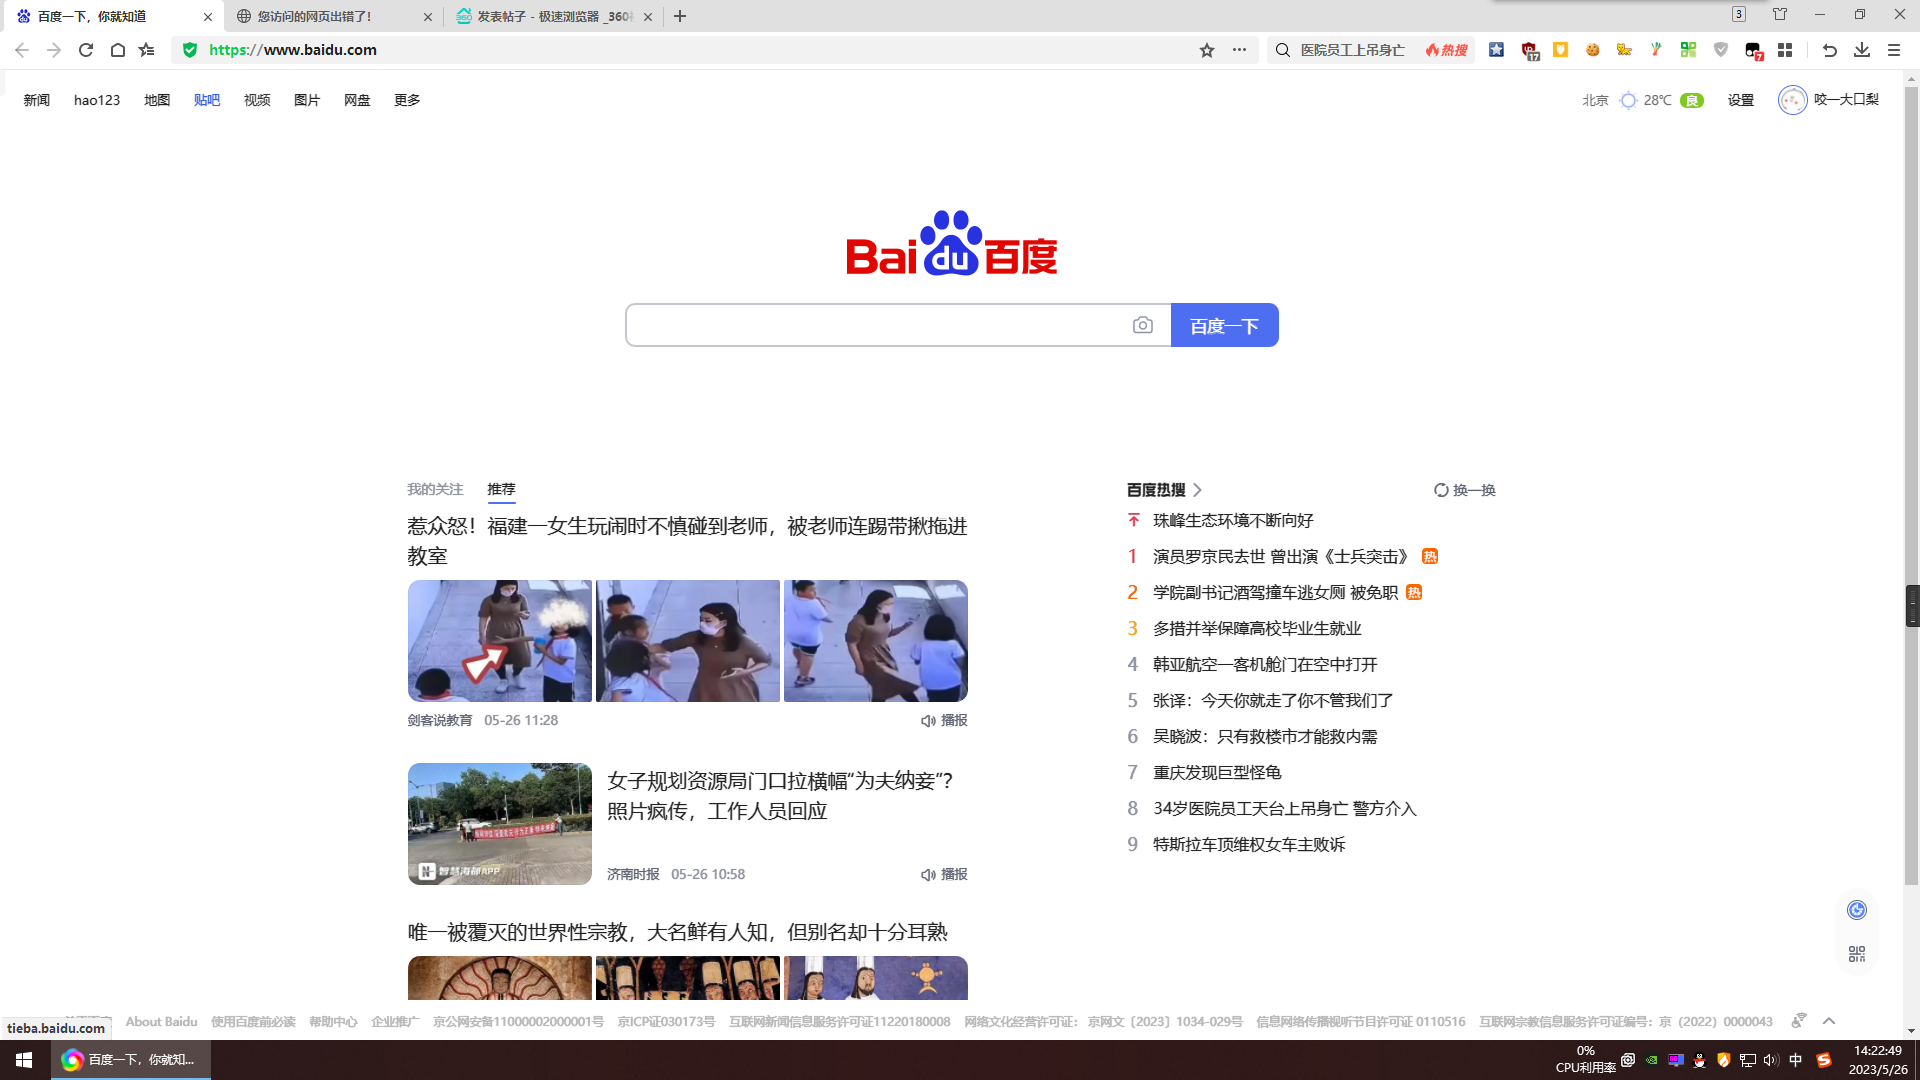Open the 新闻 link in top navigation
Viewport: 1920px width, 1080px height.
[x=37, y=100]
